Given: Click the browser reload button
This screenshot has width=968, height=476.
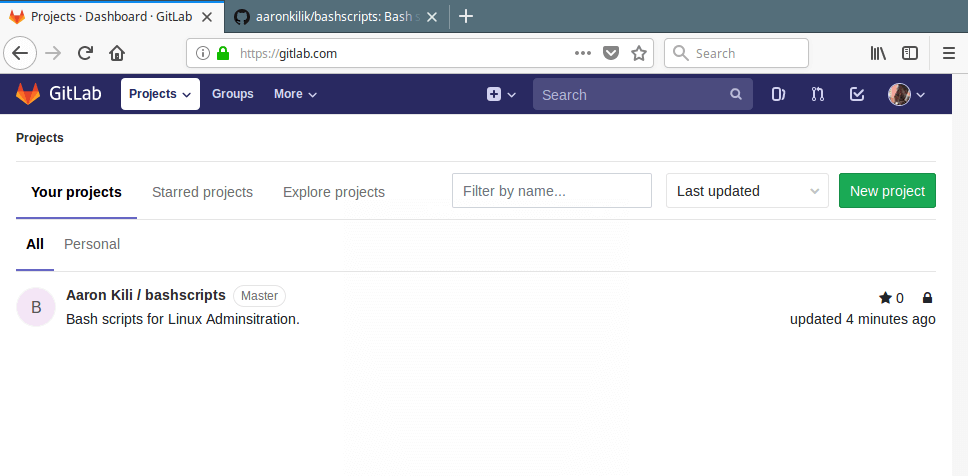Looking at the screenshot, I should (x=86, y=54).
